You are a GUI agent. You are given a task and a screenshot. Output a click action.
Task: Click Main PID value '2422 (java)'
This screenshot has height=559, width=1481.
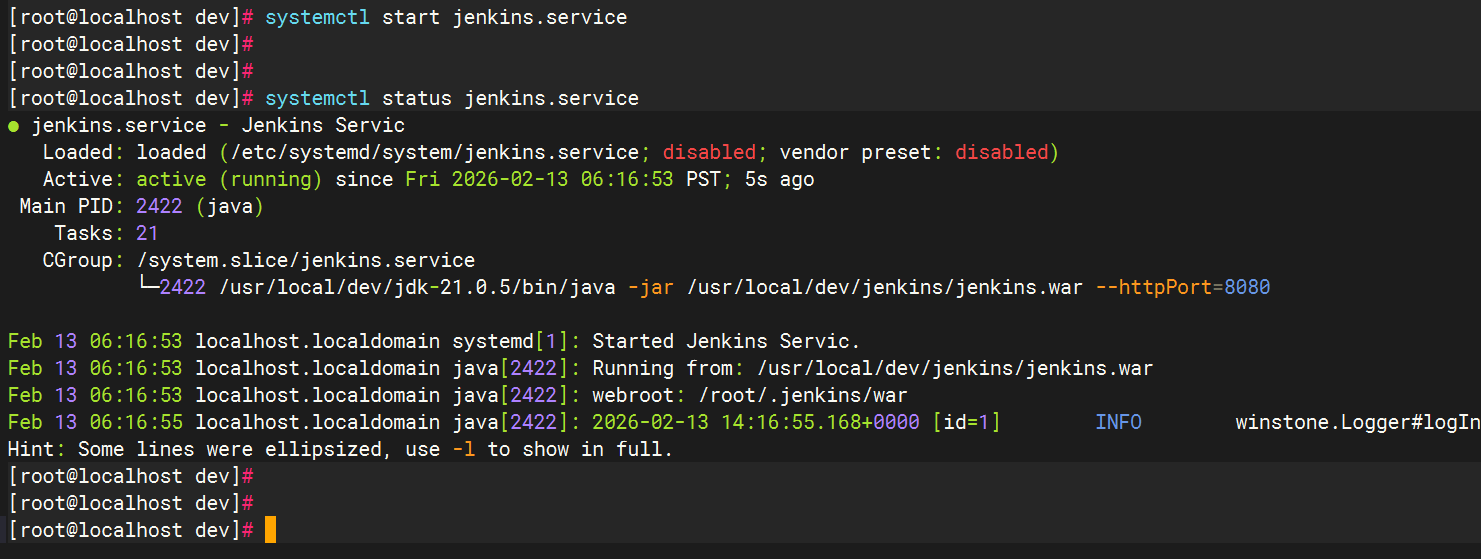[x=200, y=206]
